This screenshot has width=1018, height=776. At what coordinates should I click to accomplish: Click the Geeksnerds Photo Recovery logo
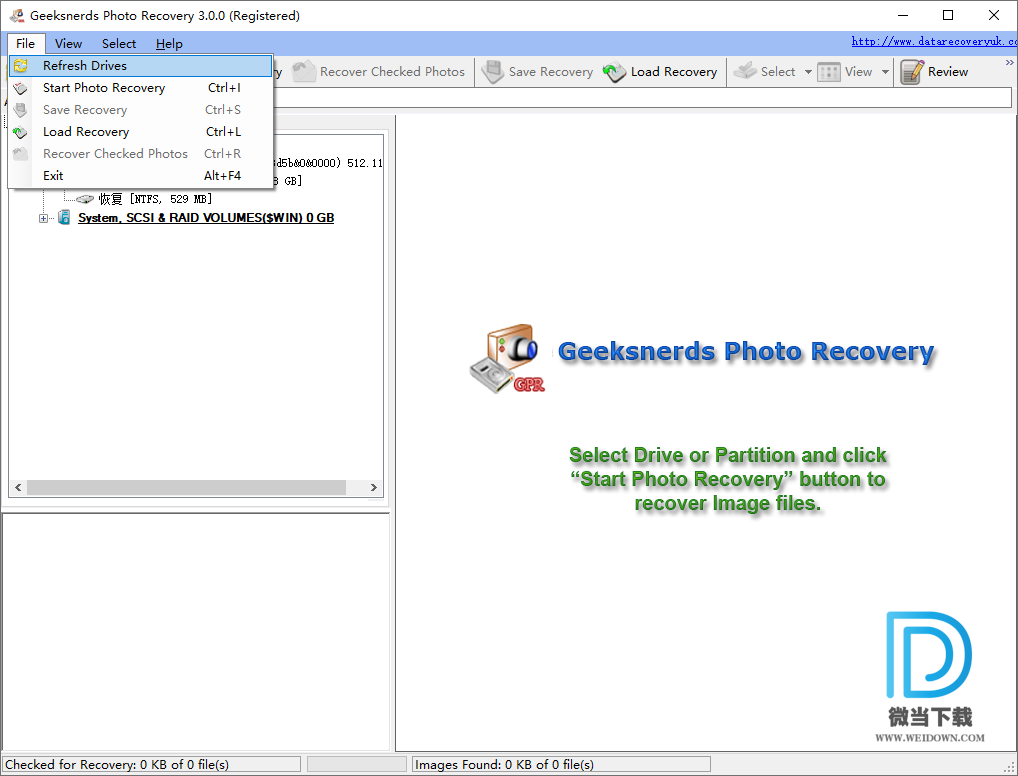point(507,358)
